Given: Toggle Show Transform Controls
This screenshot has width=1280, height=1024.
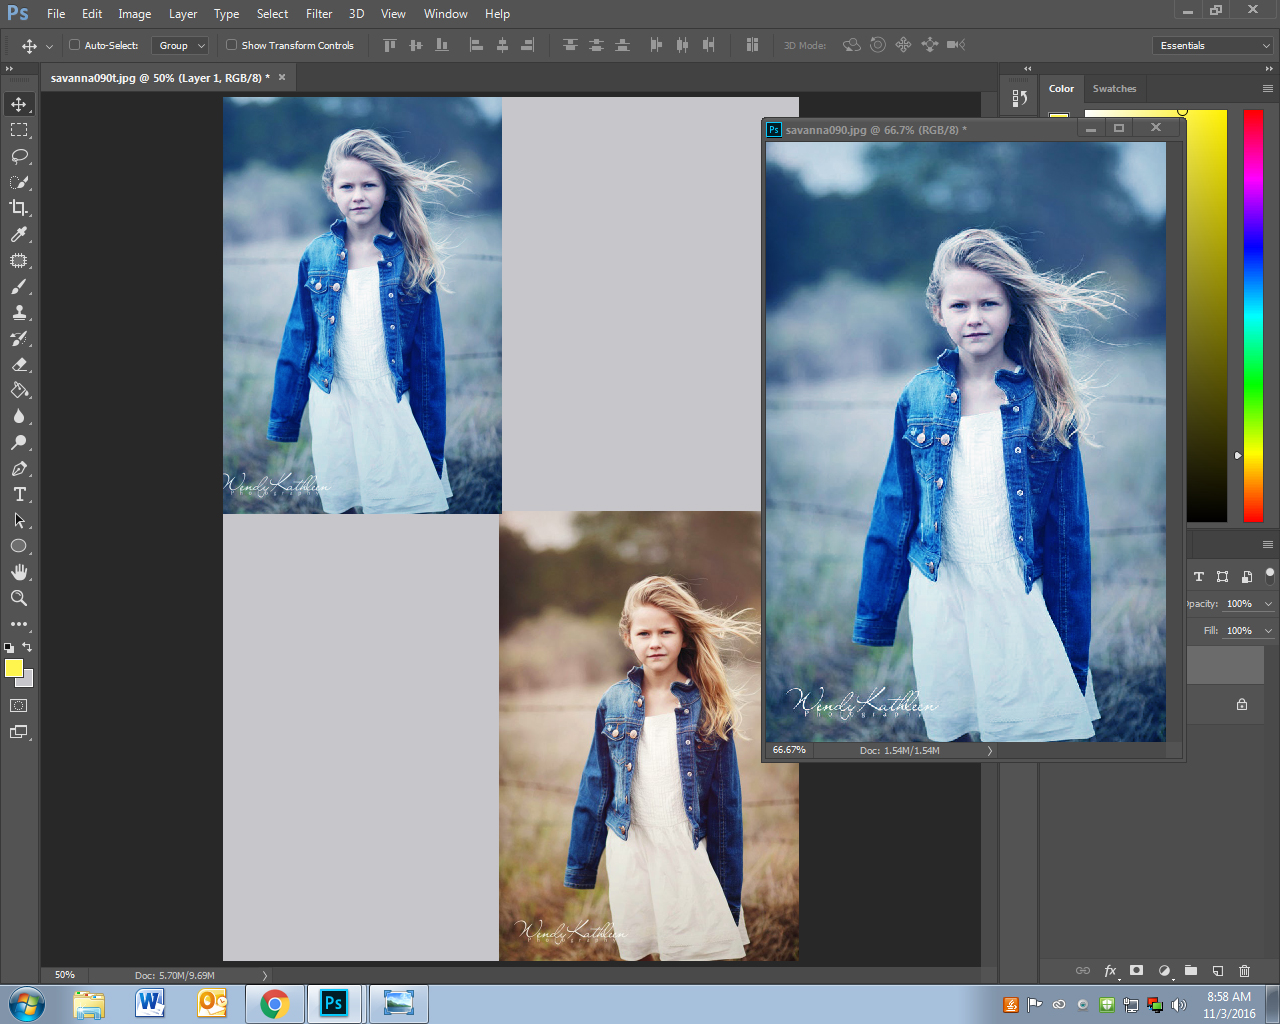Looking at the screenshot, I should click(230, 45).
